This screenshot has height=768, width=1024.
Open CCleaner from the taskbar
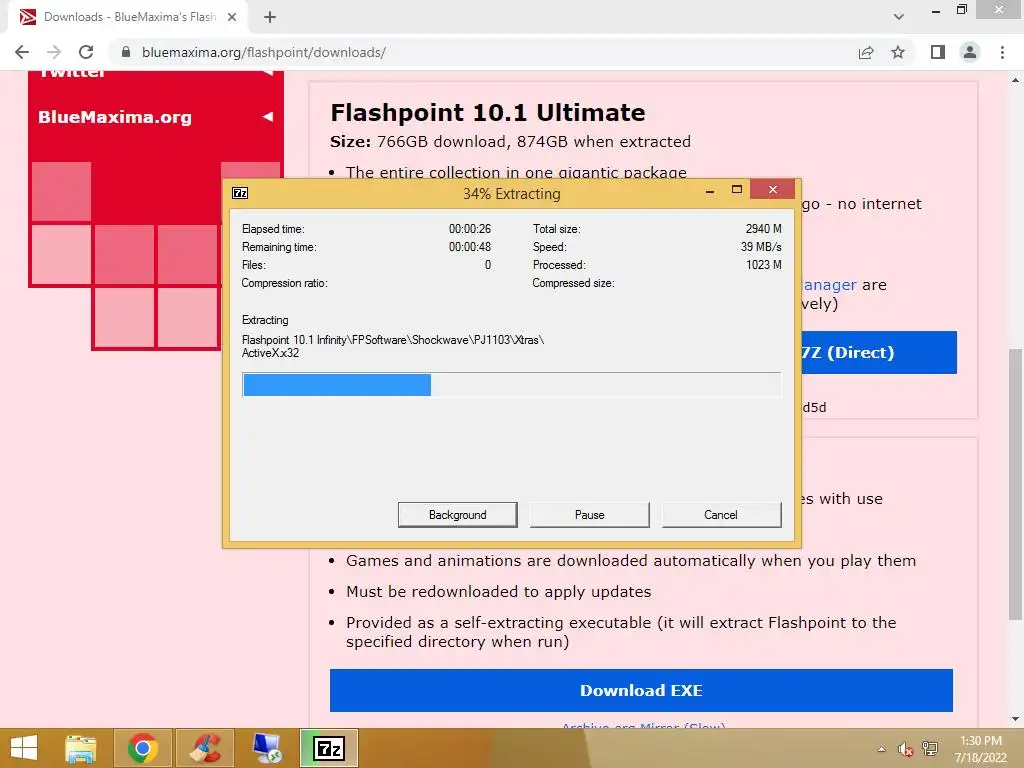(x=205, y=748)
